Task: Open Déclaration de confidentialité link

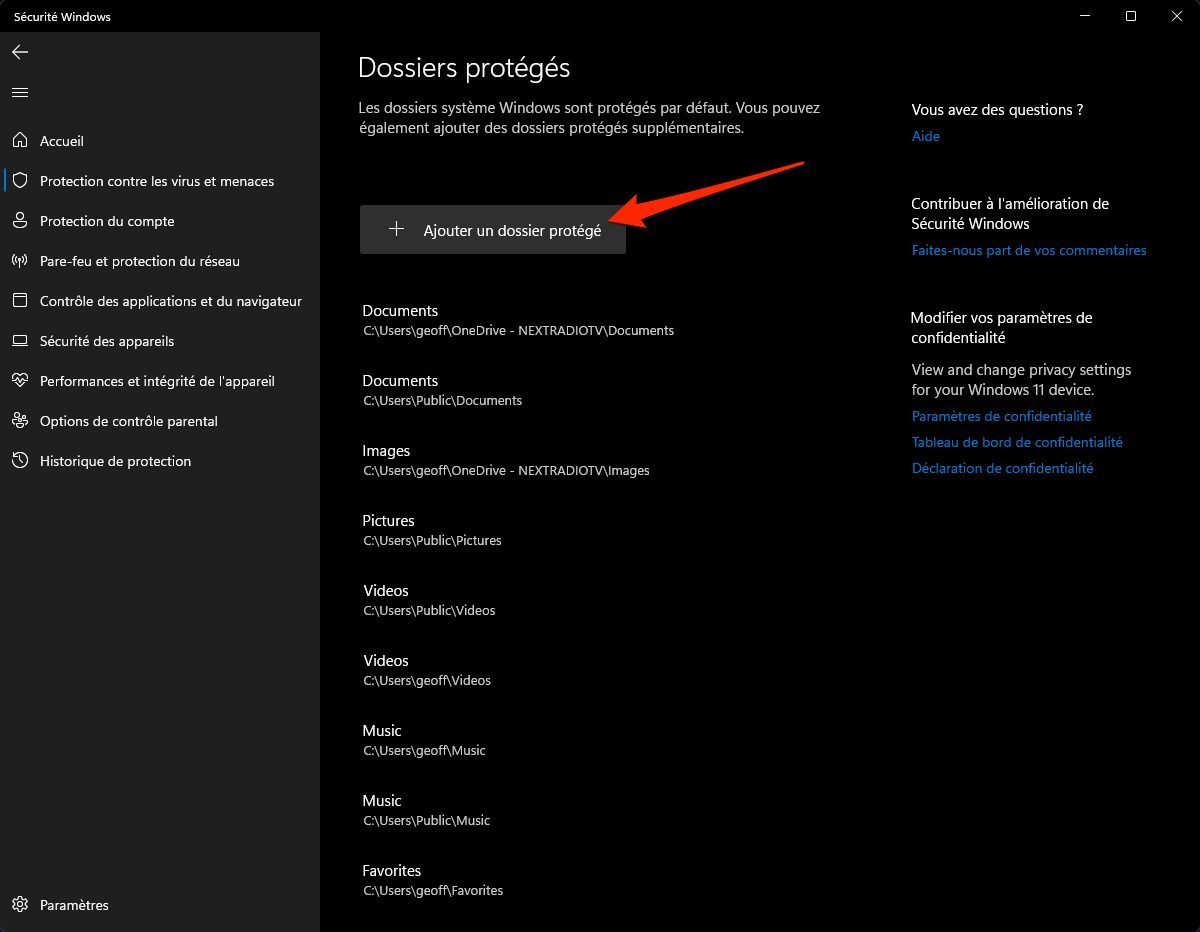Action: coord(1003,468)
